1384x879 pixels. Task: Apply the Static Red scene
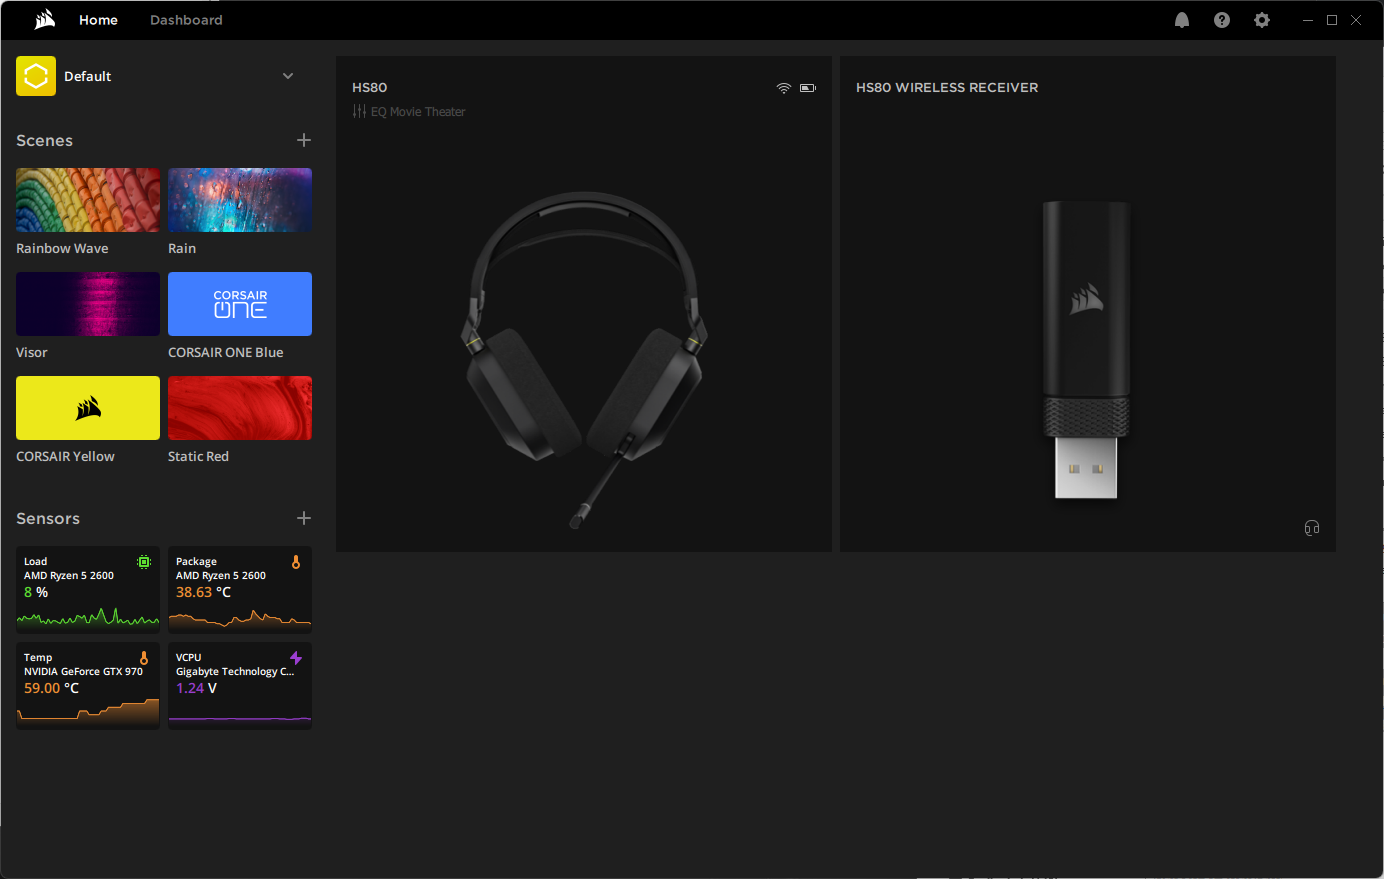point(240,408)
